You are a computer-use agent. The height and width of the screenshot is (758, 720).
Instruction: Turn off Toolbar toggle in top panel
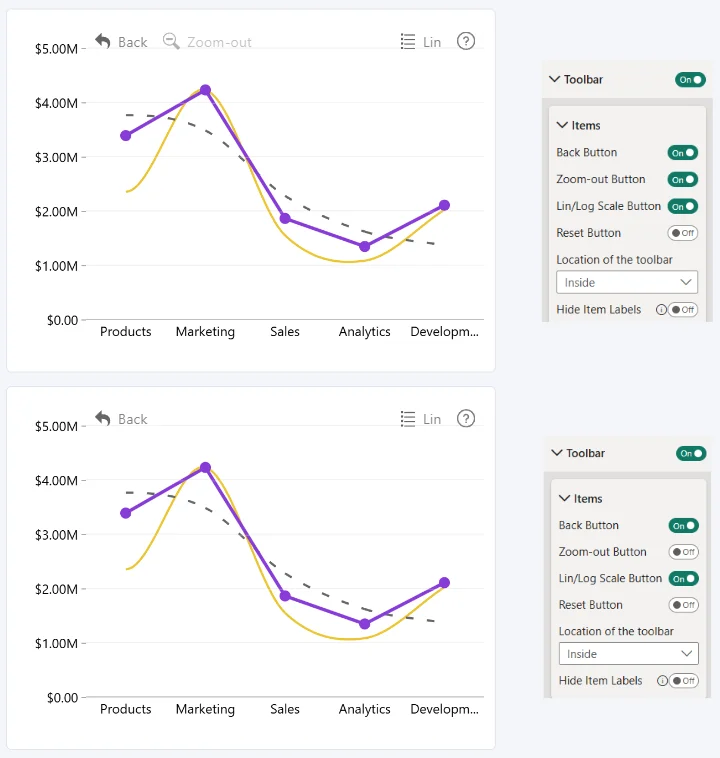tap(690, 80)
